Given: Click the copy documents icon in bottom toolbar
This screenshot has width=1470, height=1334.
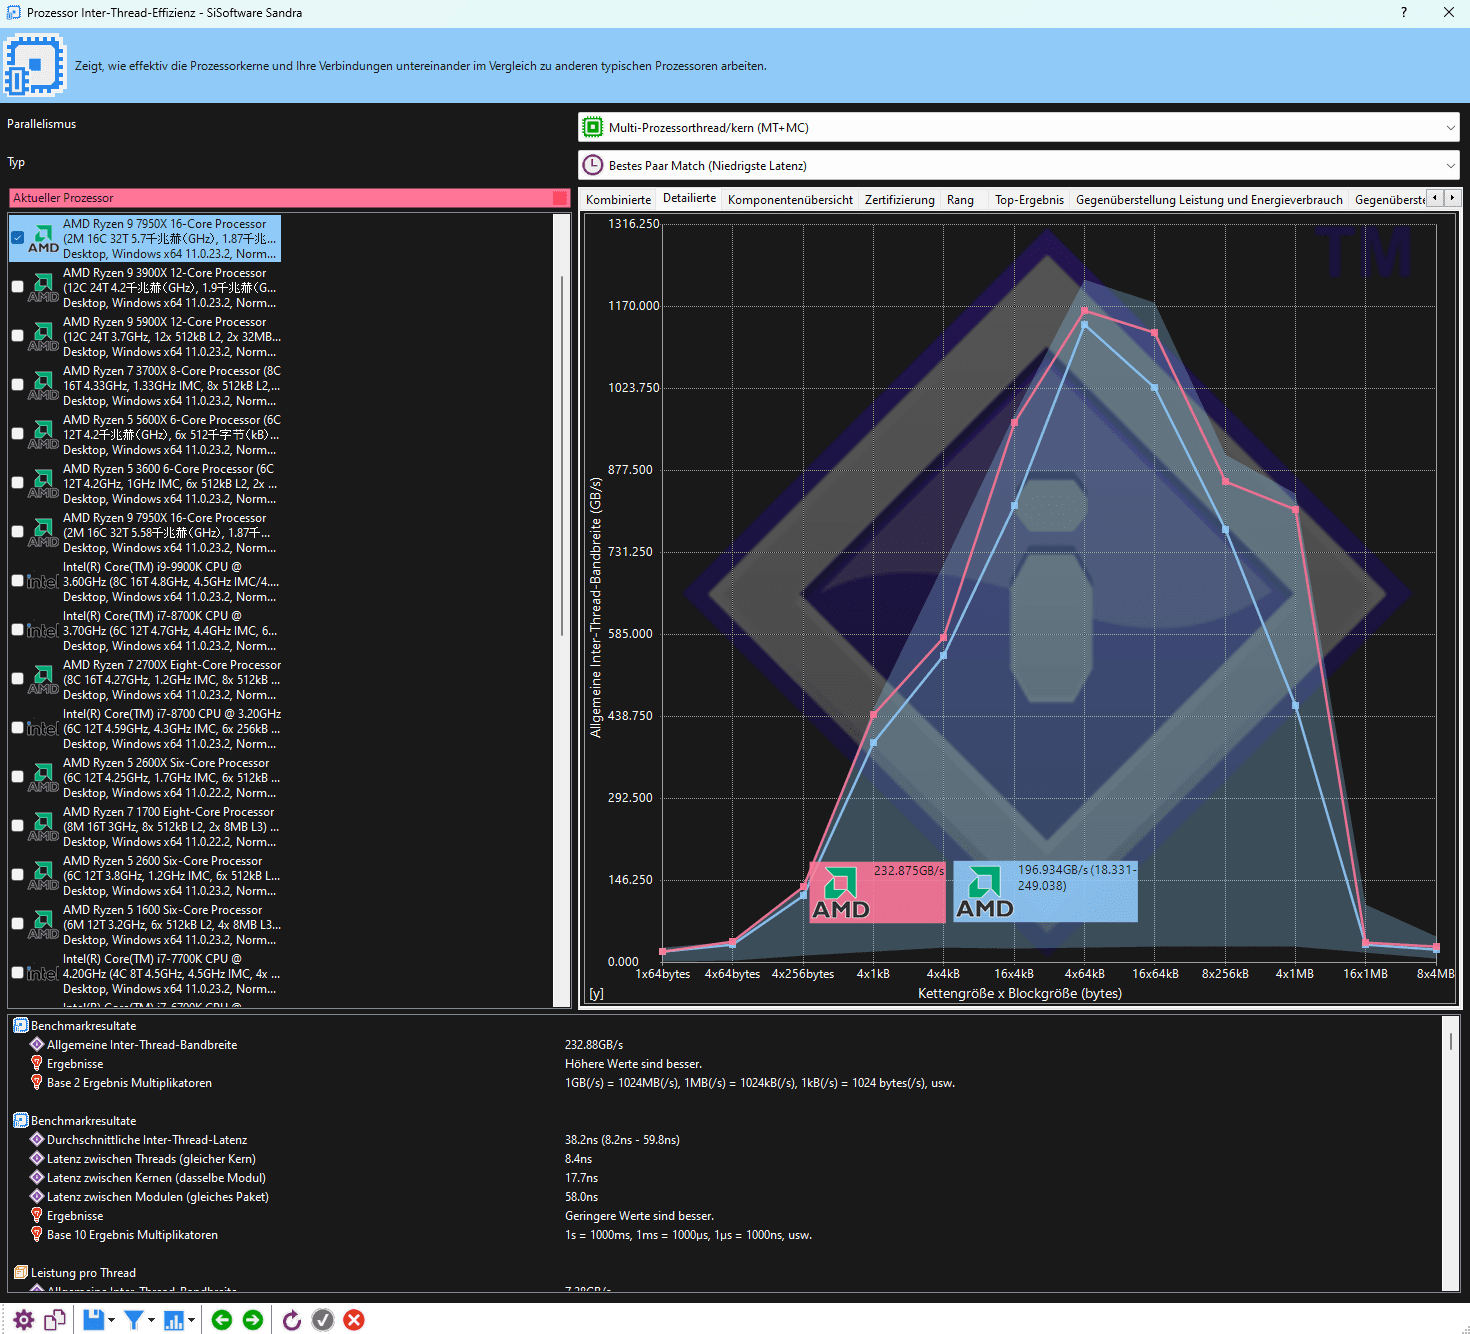Looking at the screenshot, I should click(55, 1320).
